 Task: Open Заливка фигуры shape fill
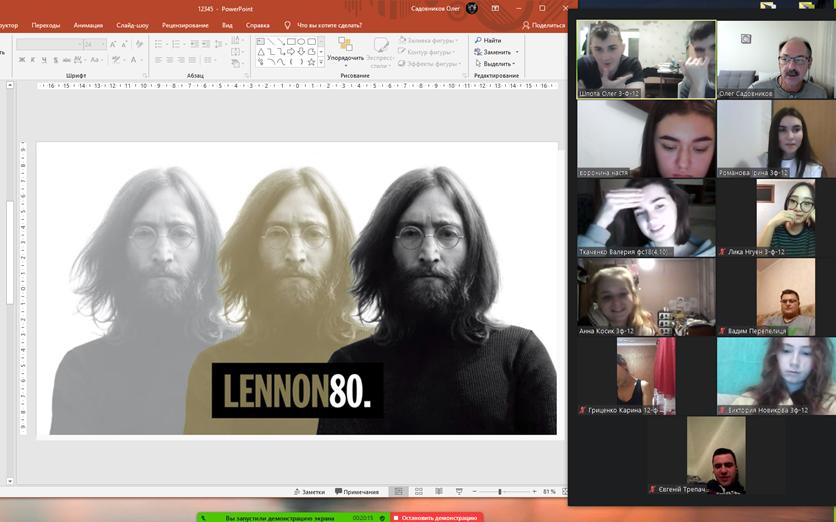pos(428,41)
